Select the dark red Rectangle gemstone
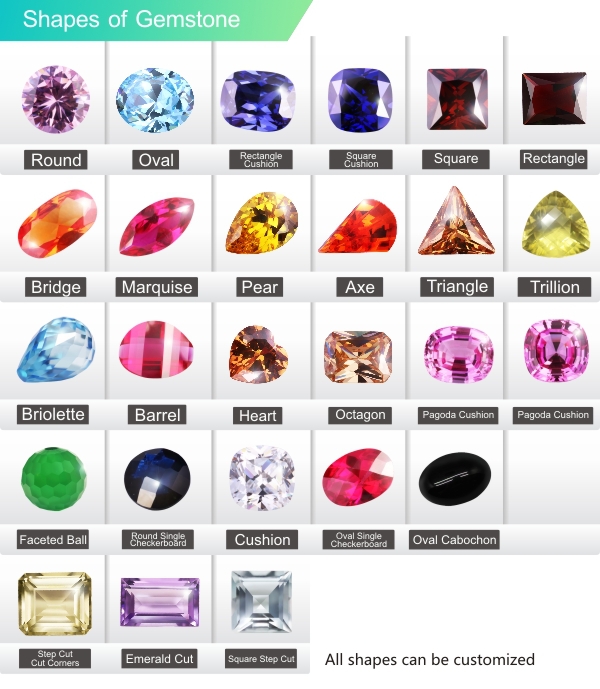Image resolution: width=600 pixels, height=689 pixels. coord(554,99)
